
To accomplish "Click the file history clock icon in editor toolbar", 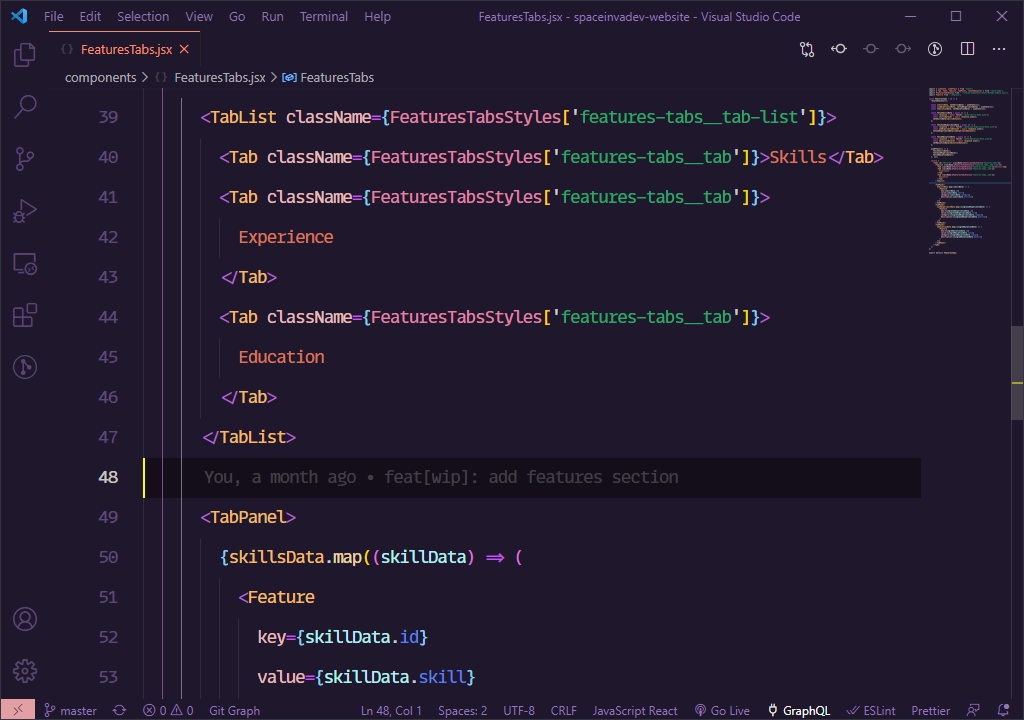I will click(935, 49).
